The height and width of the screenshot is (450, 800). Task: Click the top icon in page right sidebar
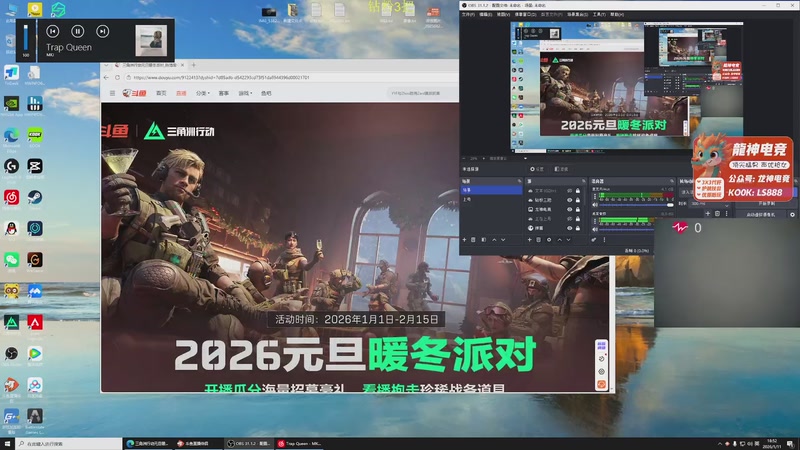(602, 345)
